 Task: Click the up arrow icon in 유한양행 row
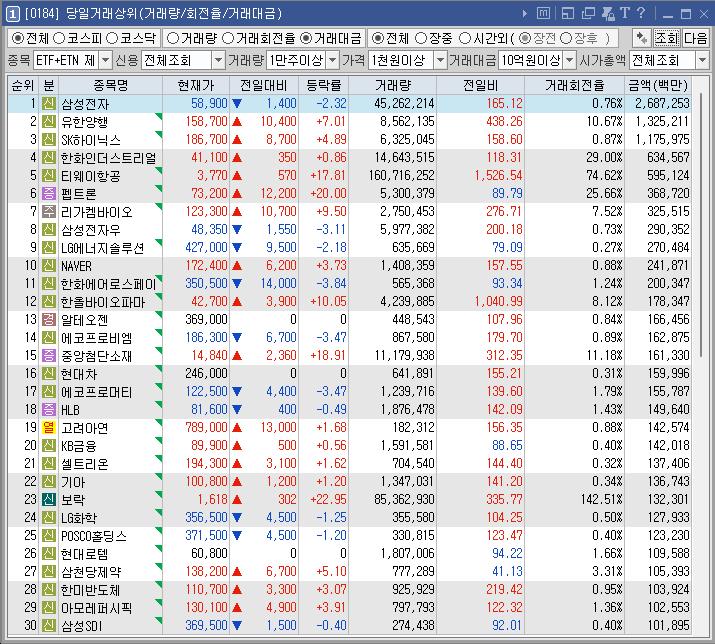coord(237,122)
